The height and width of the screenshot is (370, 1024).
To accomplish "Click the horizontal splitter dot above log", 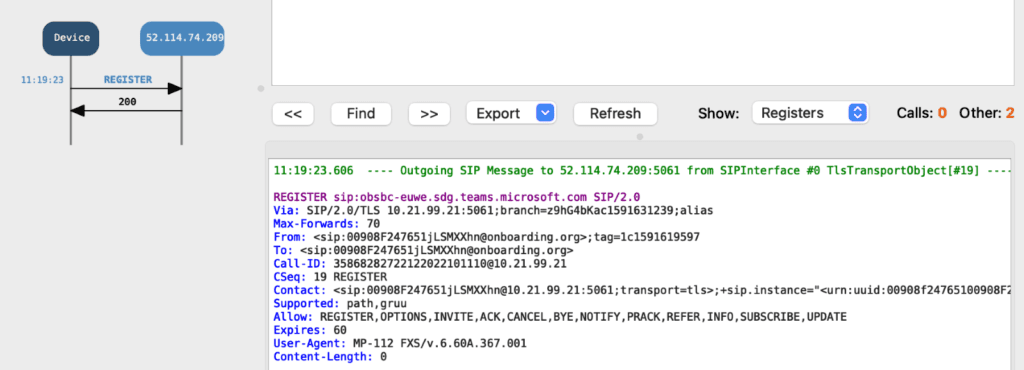I will click(640, 136).
